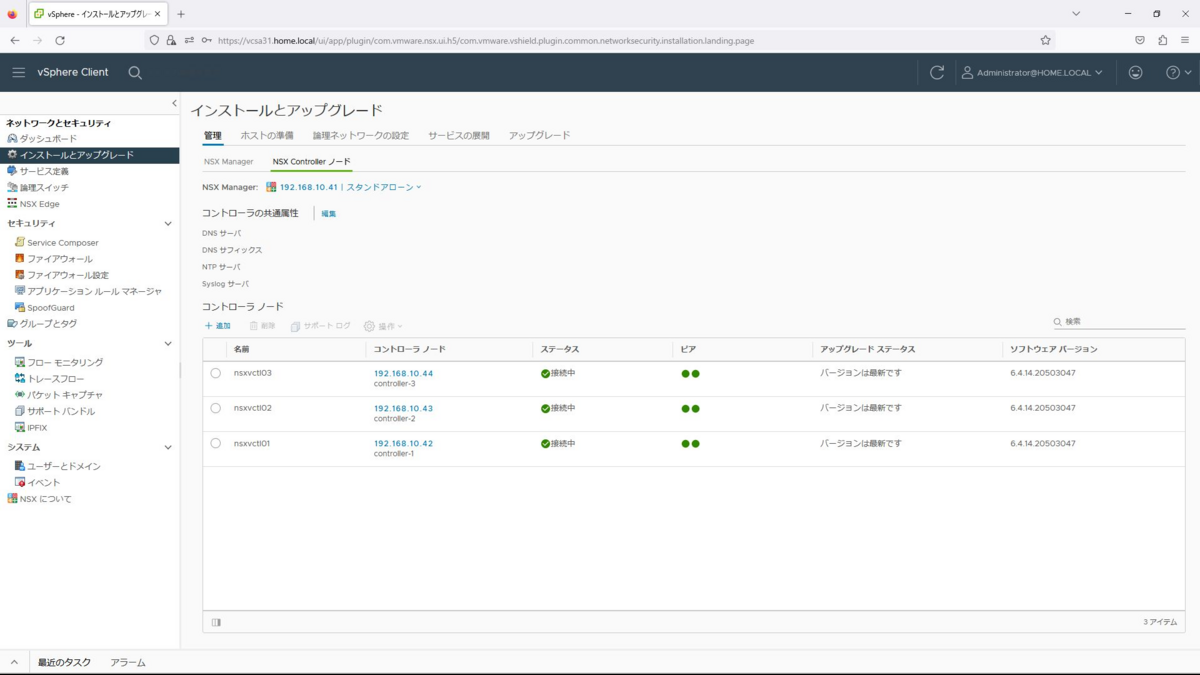This screenshot has width=1200, height=675.
Task: Open IPFIX tool
Action: click(37, 427)
